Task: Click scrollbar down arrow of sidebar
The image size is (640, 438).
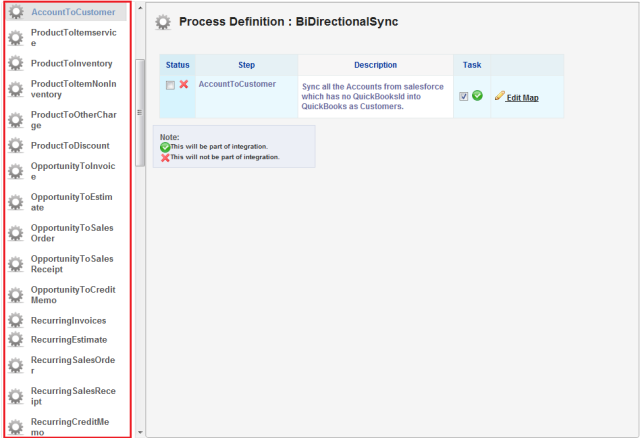Action: 140,432
